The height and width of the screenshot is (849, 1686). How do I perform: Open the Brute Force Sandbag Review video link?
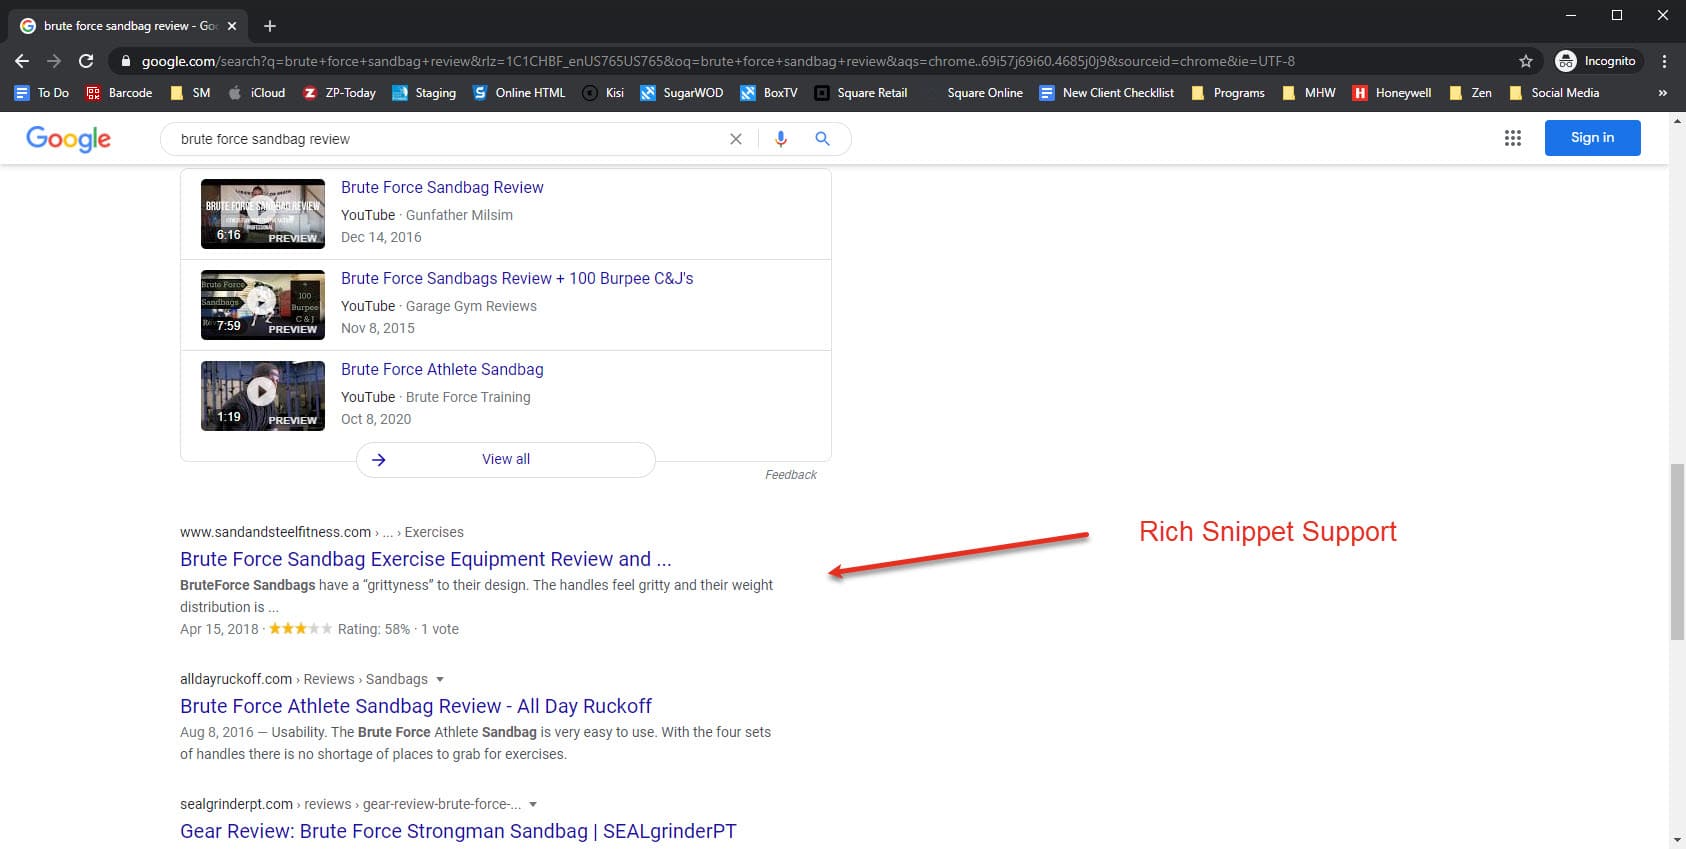442,187
